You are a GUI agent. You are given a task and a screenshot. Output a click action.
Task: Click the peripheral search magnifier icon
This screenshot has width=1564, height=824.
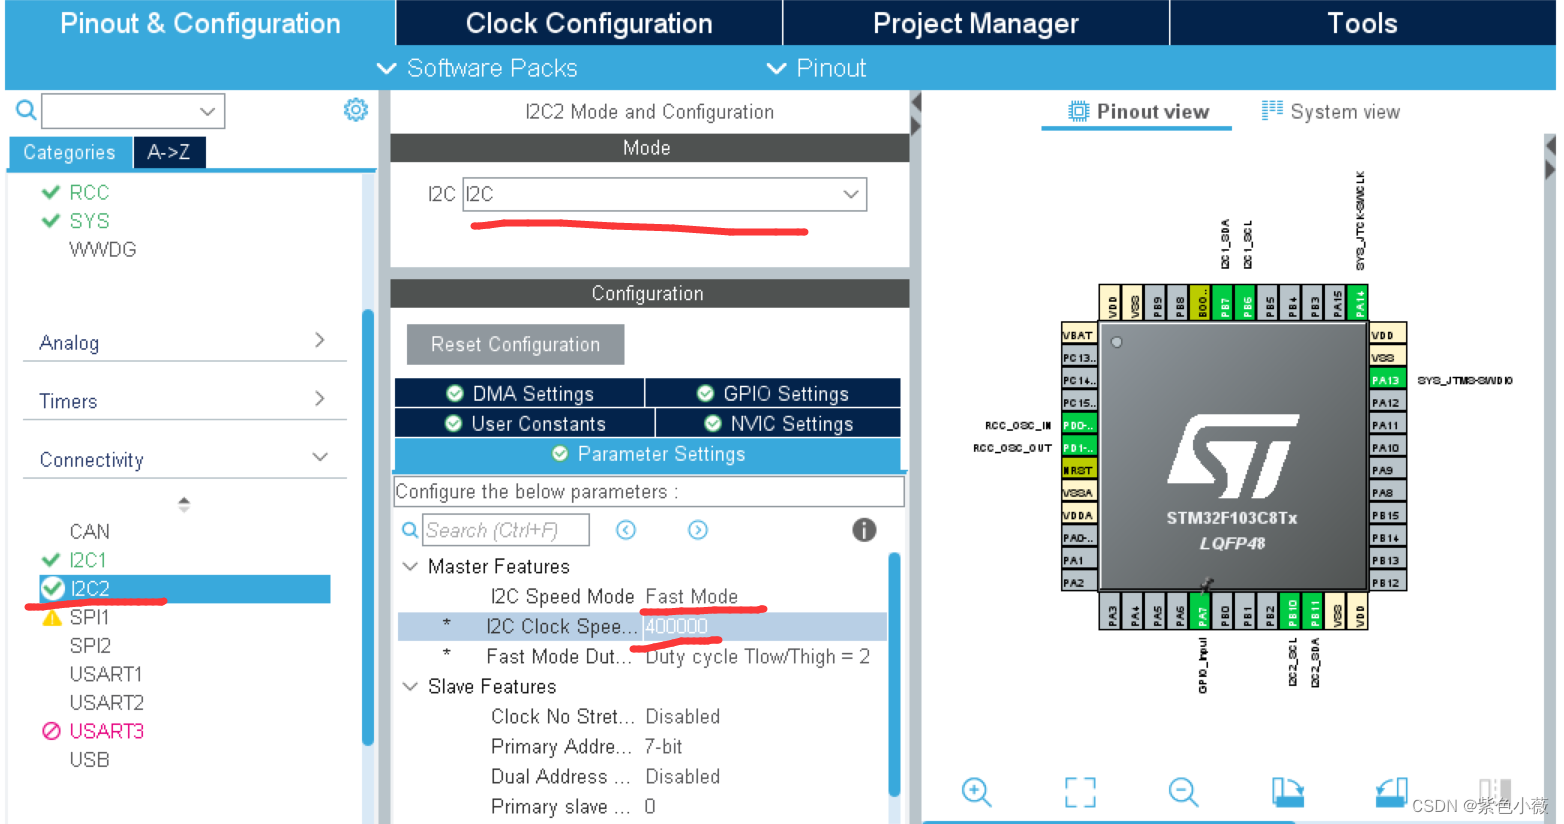(x=26, y=110)
